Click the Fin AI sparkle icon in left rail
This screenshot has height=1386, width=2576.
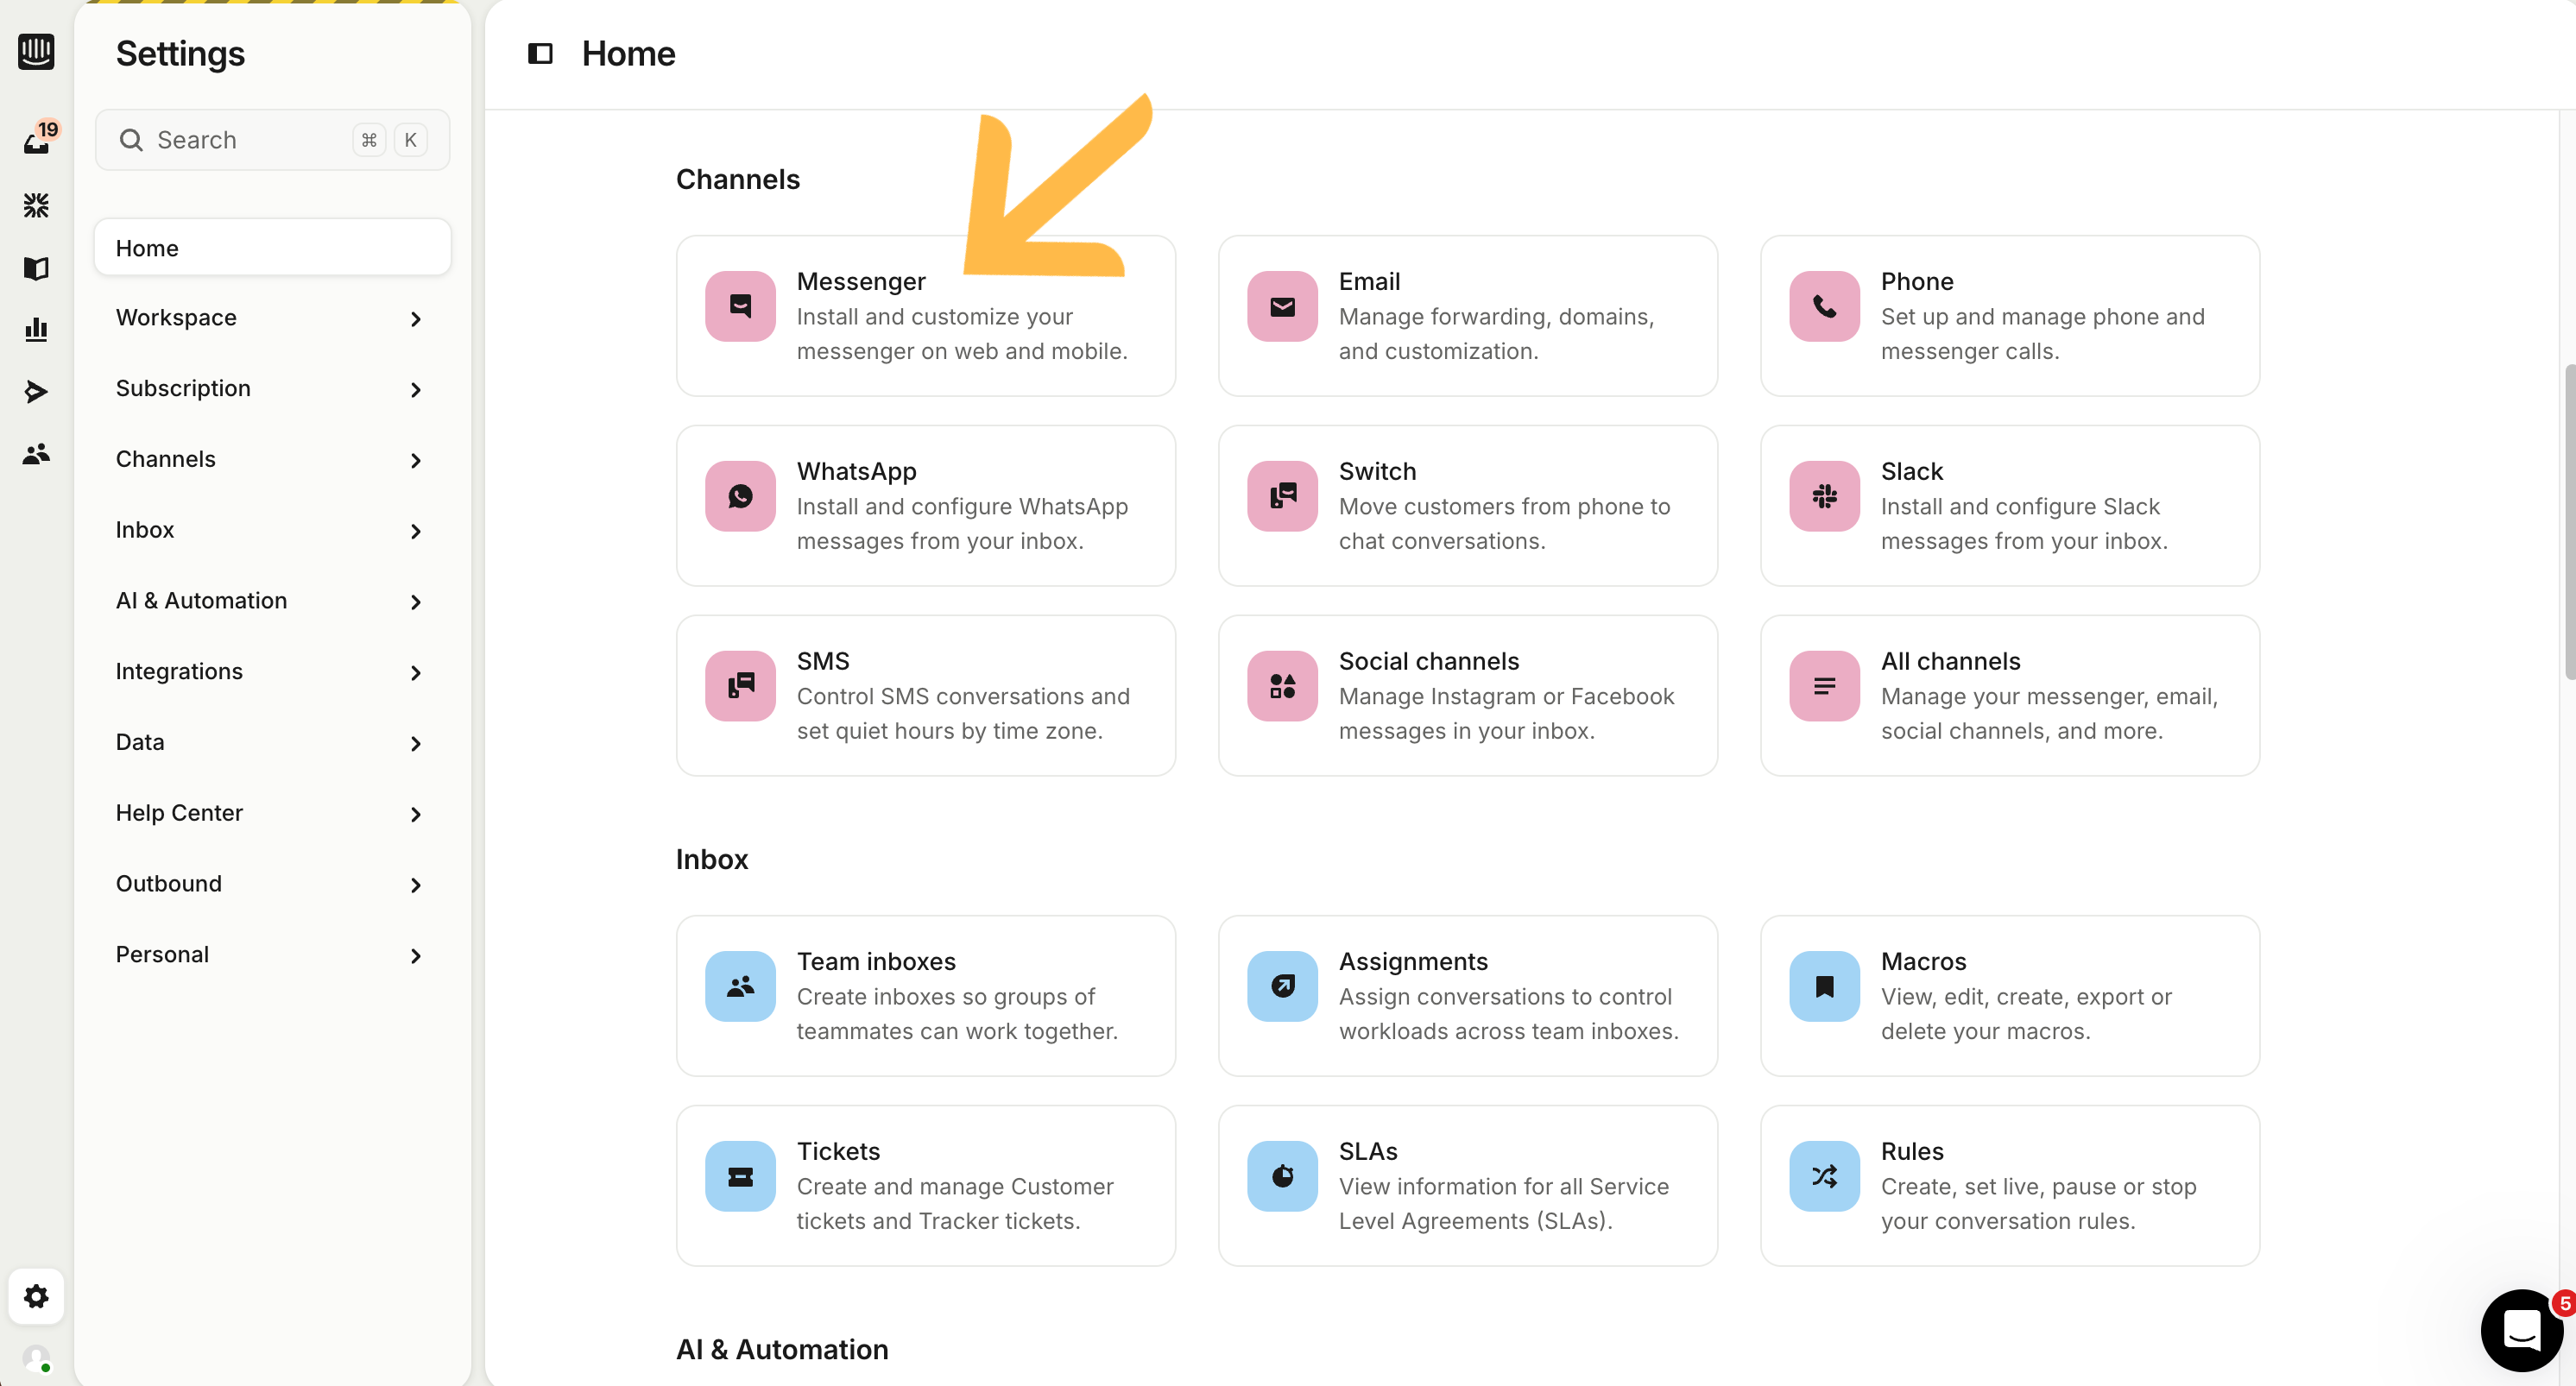click(36, 205)
